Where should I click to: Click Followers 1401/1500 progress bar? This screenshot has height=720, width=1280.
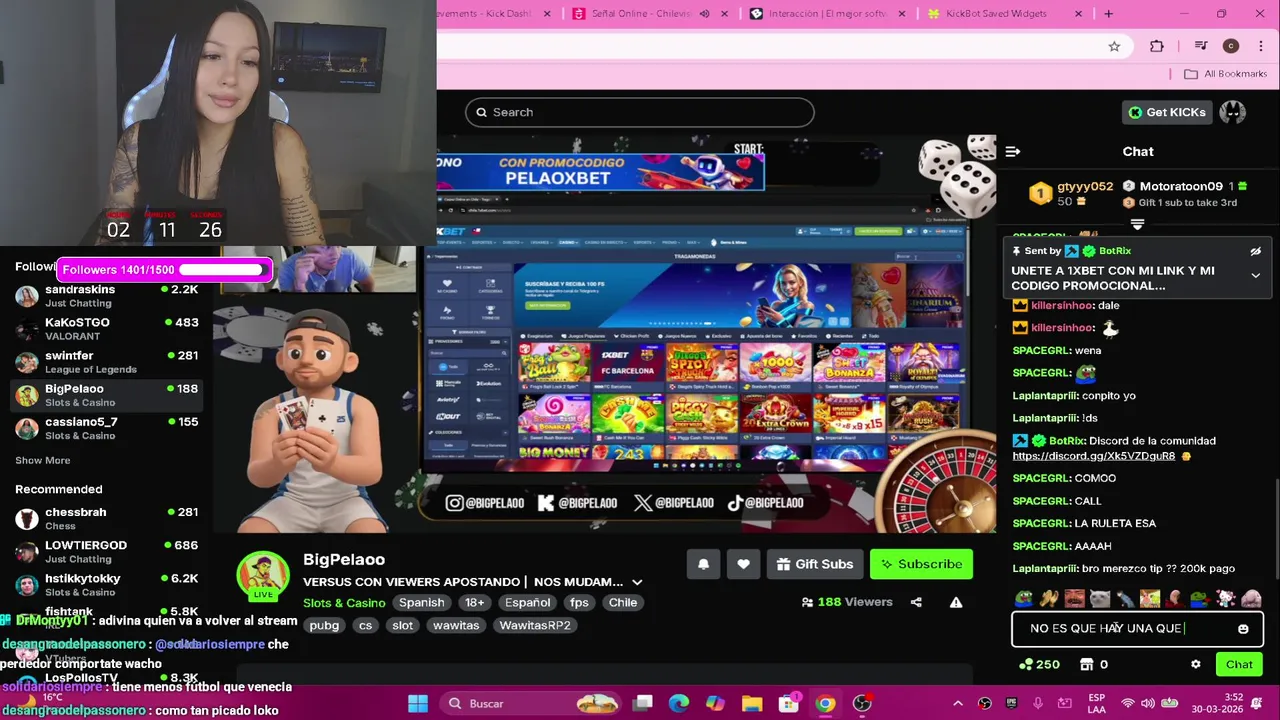tap(165, 269)
